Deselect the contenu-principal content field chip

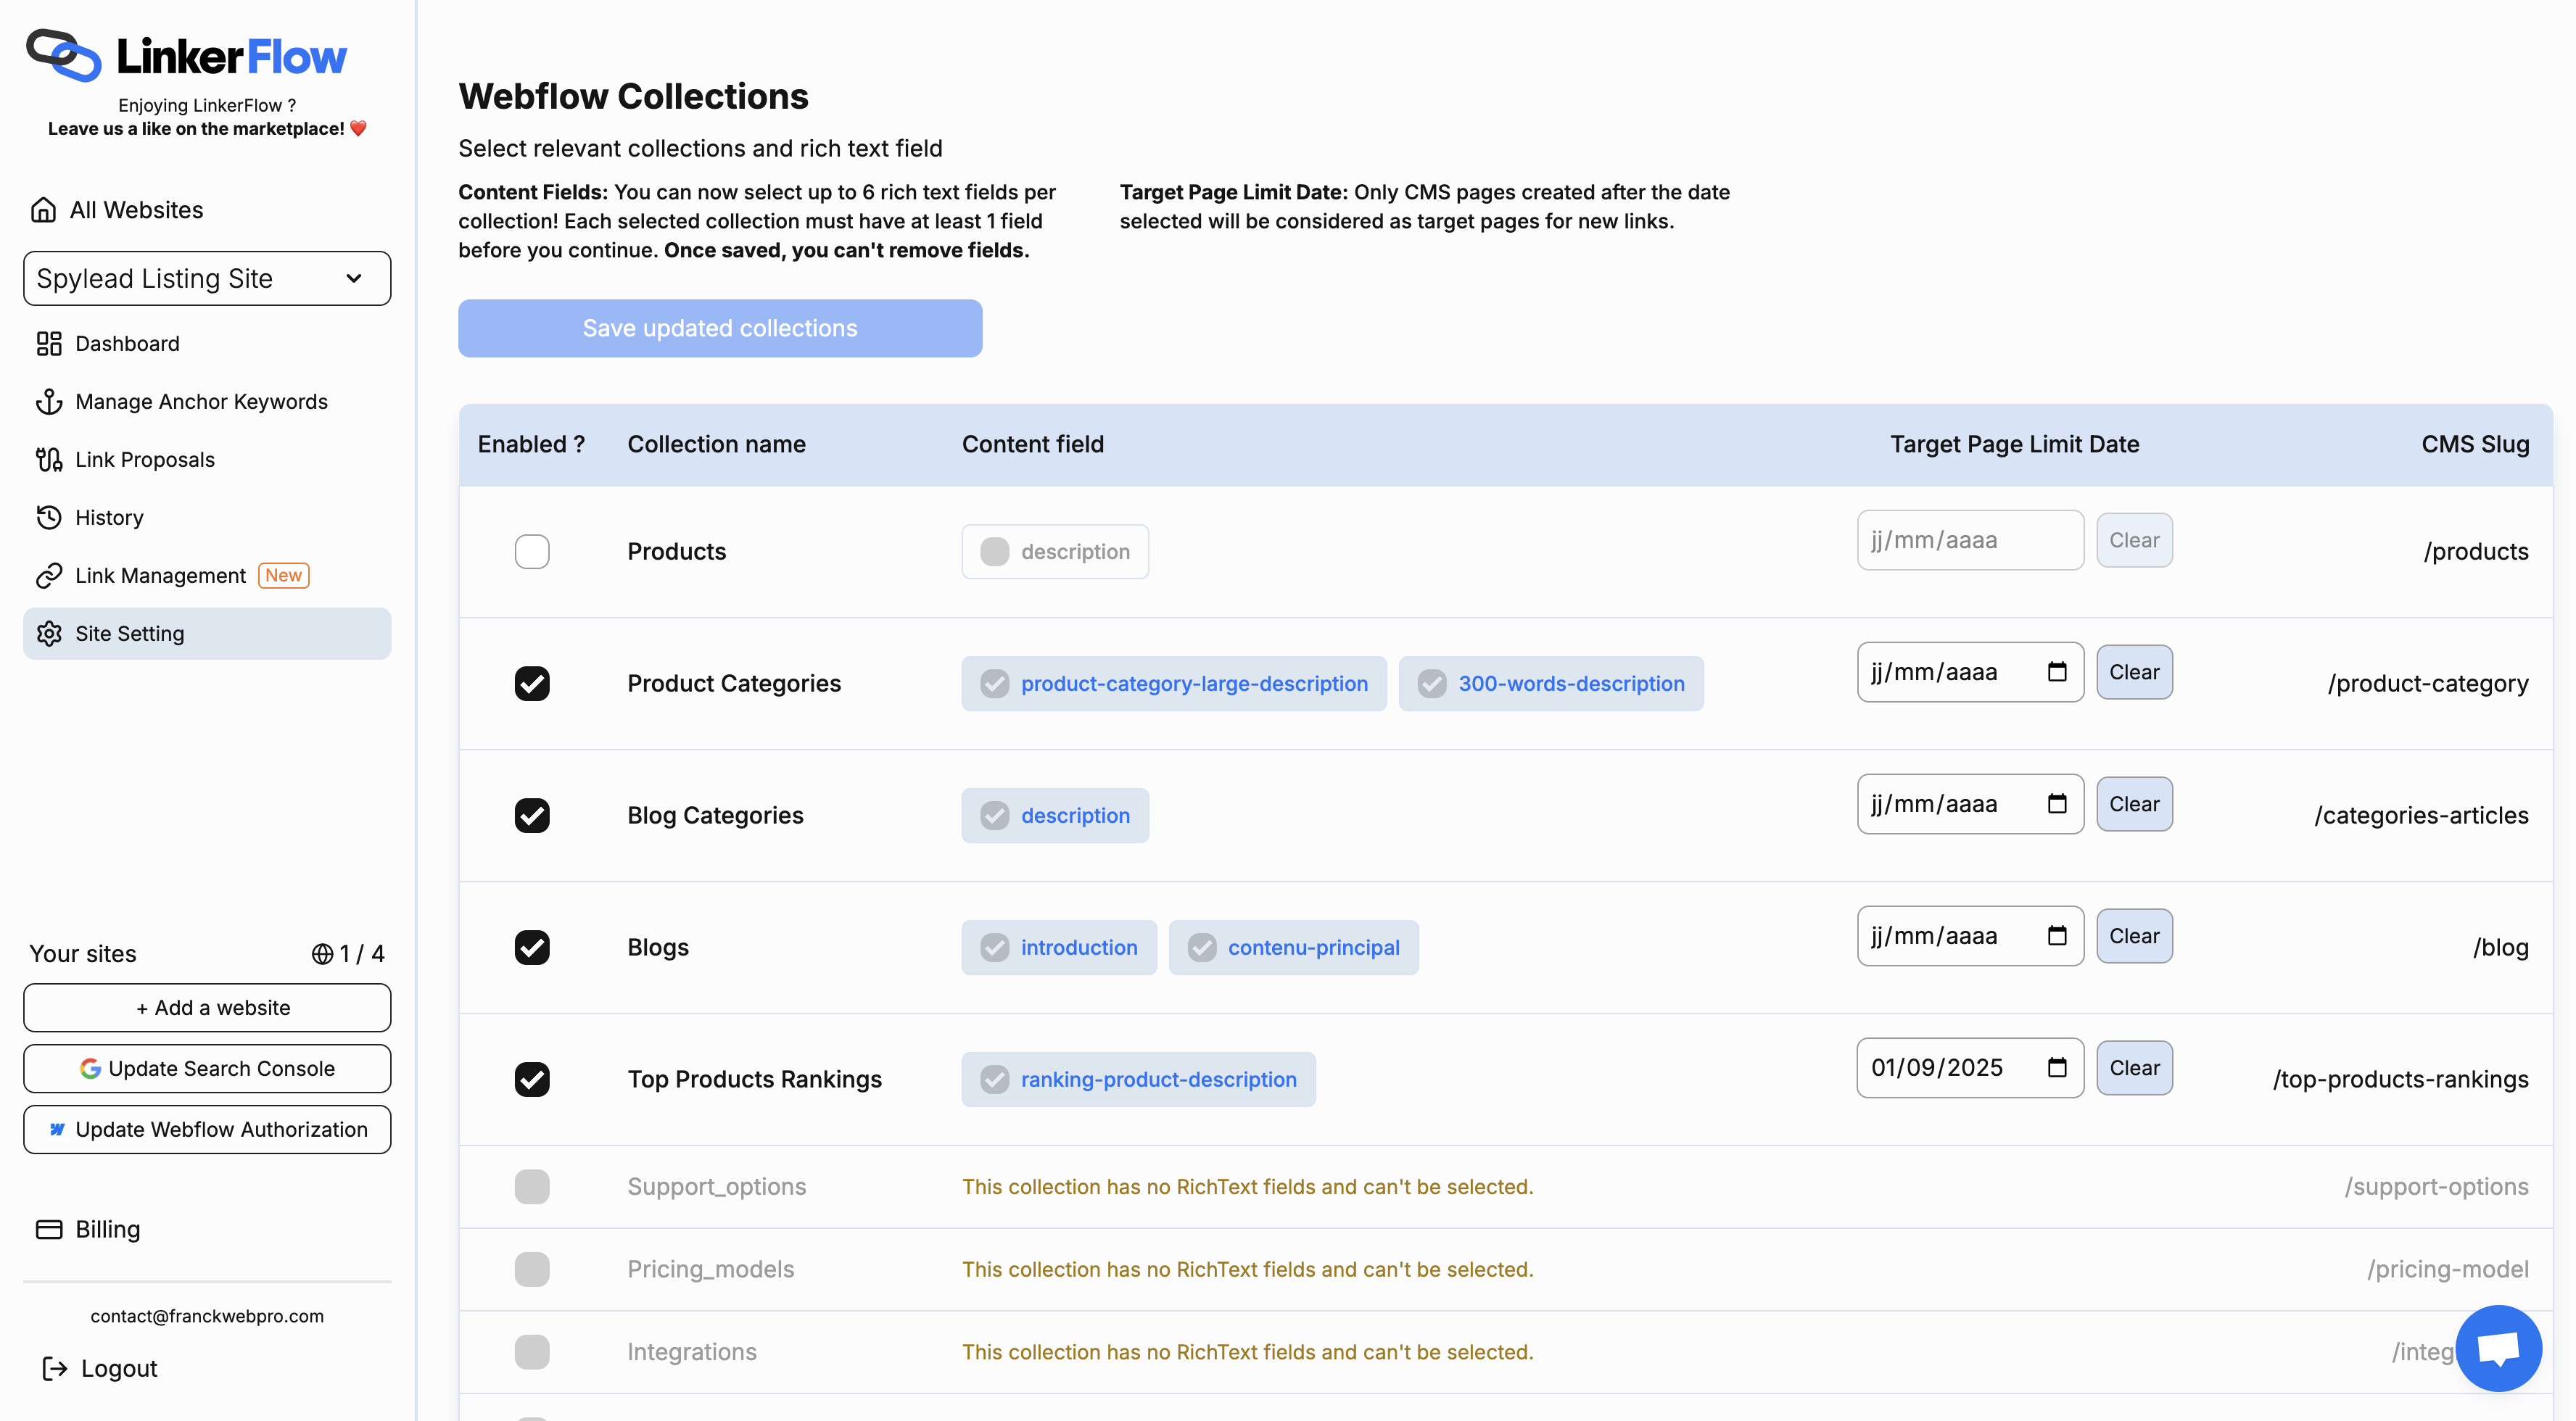[1294, 947]
